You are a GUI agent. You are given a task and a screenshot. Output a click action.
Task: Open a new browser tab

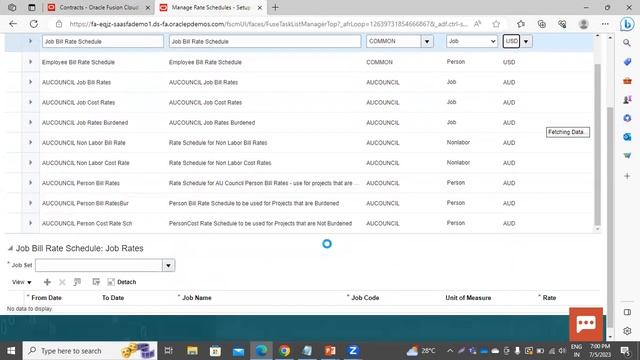coord(275,7)
